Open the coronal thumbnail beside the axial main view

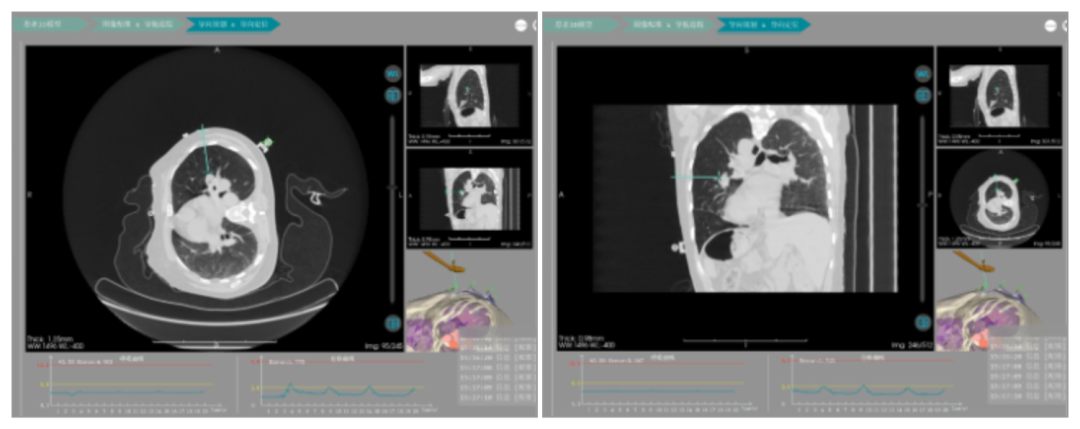coord(469,198)
